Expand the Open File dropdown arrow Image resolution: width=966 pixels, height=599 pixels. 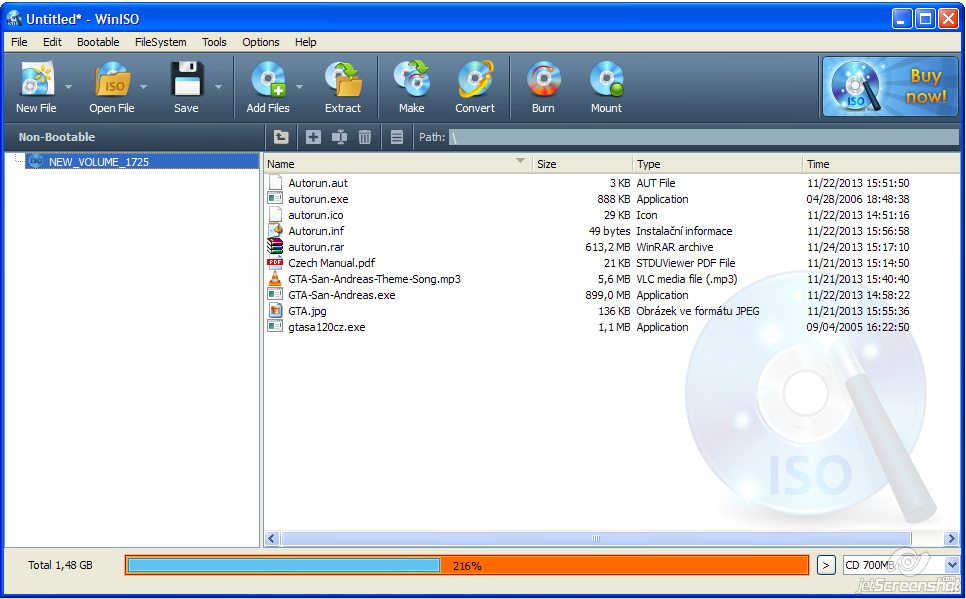pyautogui.click(x=143, y=87)
